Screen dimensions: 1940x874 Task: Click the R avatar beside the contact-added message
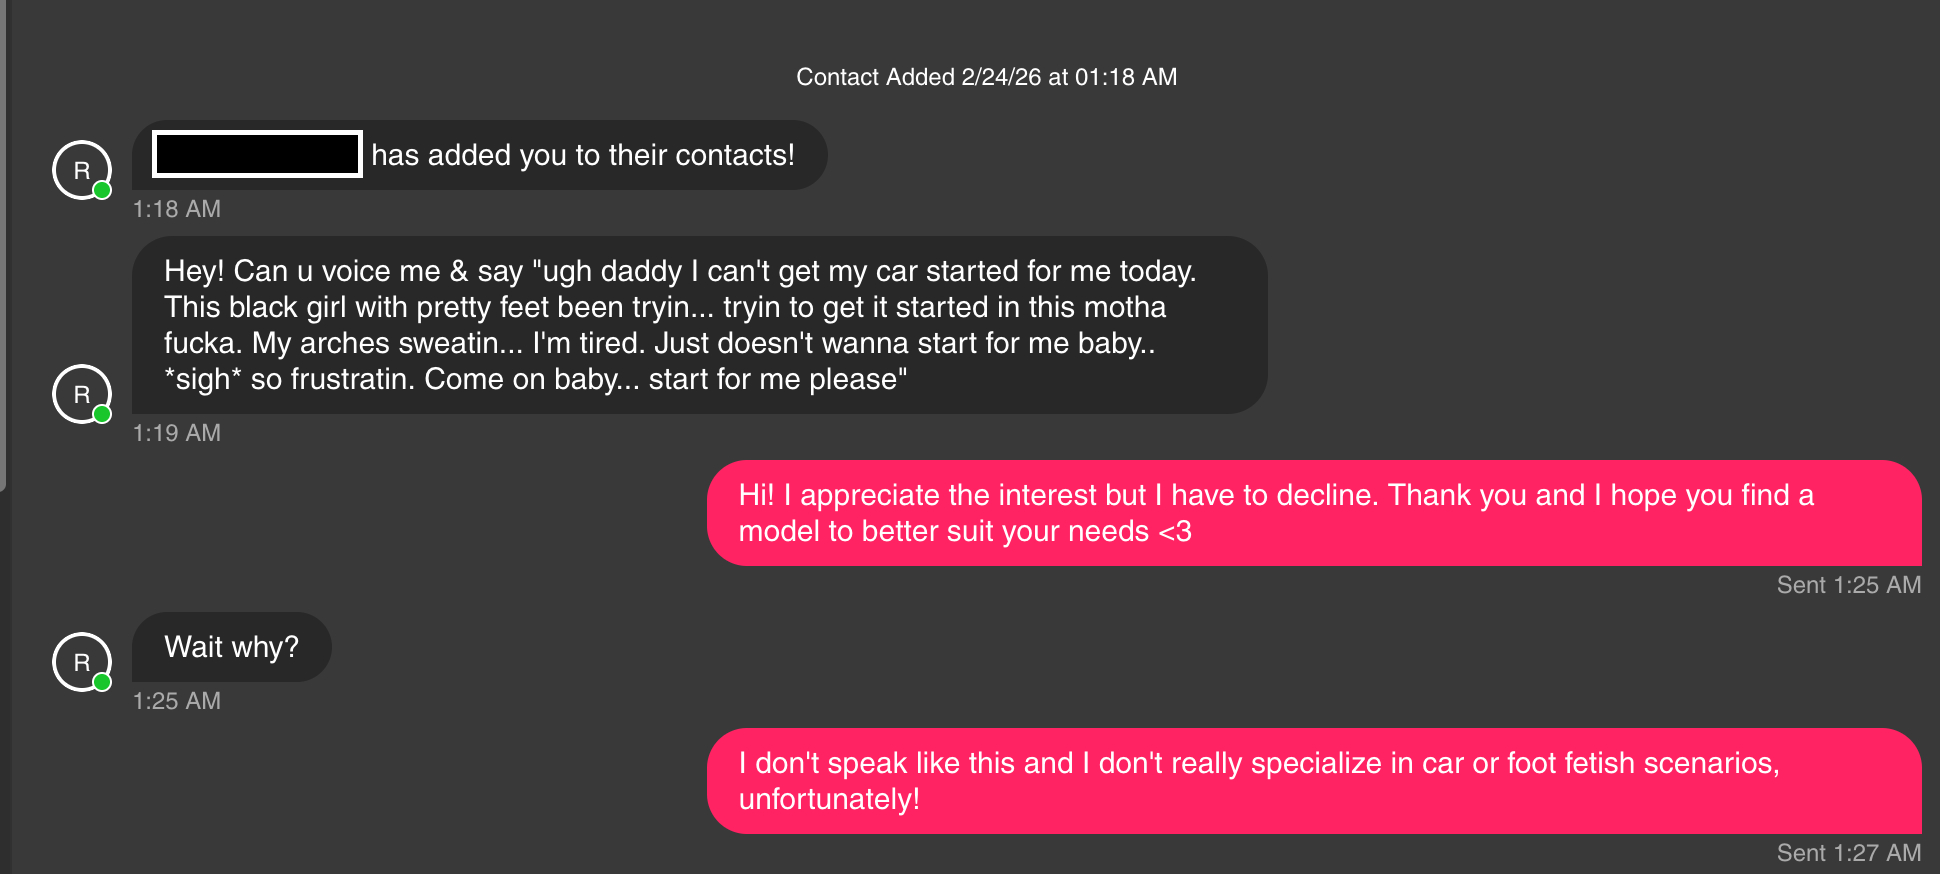[x=81, y=169]
